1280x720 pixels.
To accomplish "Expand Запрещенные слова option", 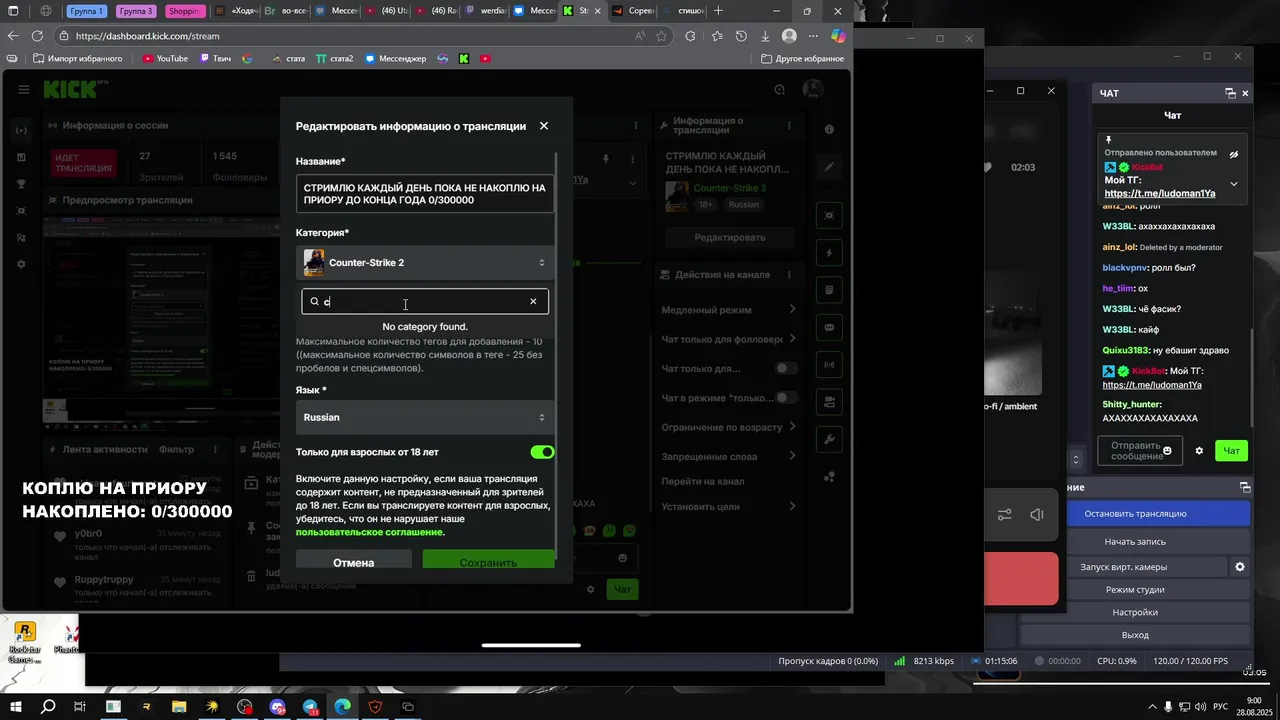I will pyautogui.click(x=728, y=457).
